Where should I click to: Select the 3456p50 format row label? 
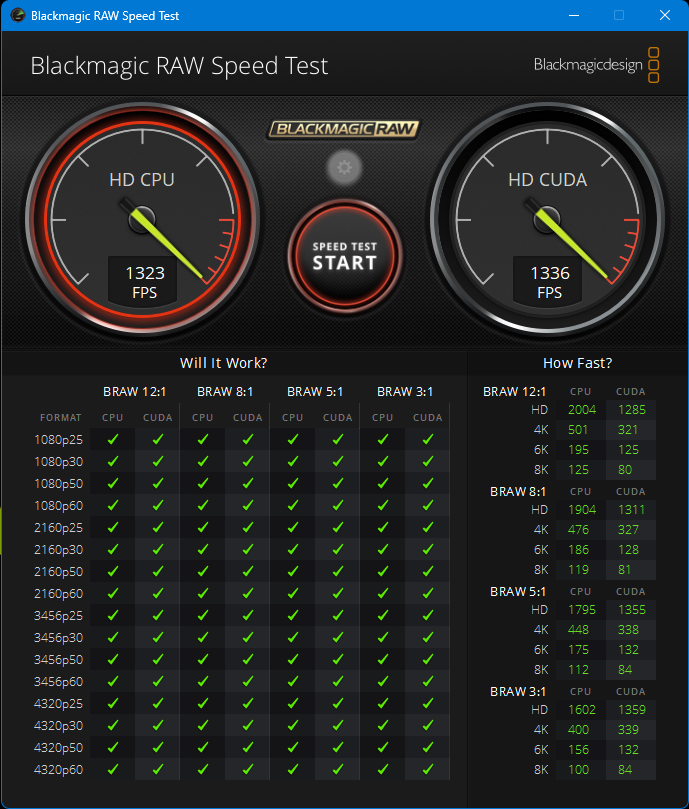(x=58, y=660)
